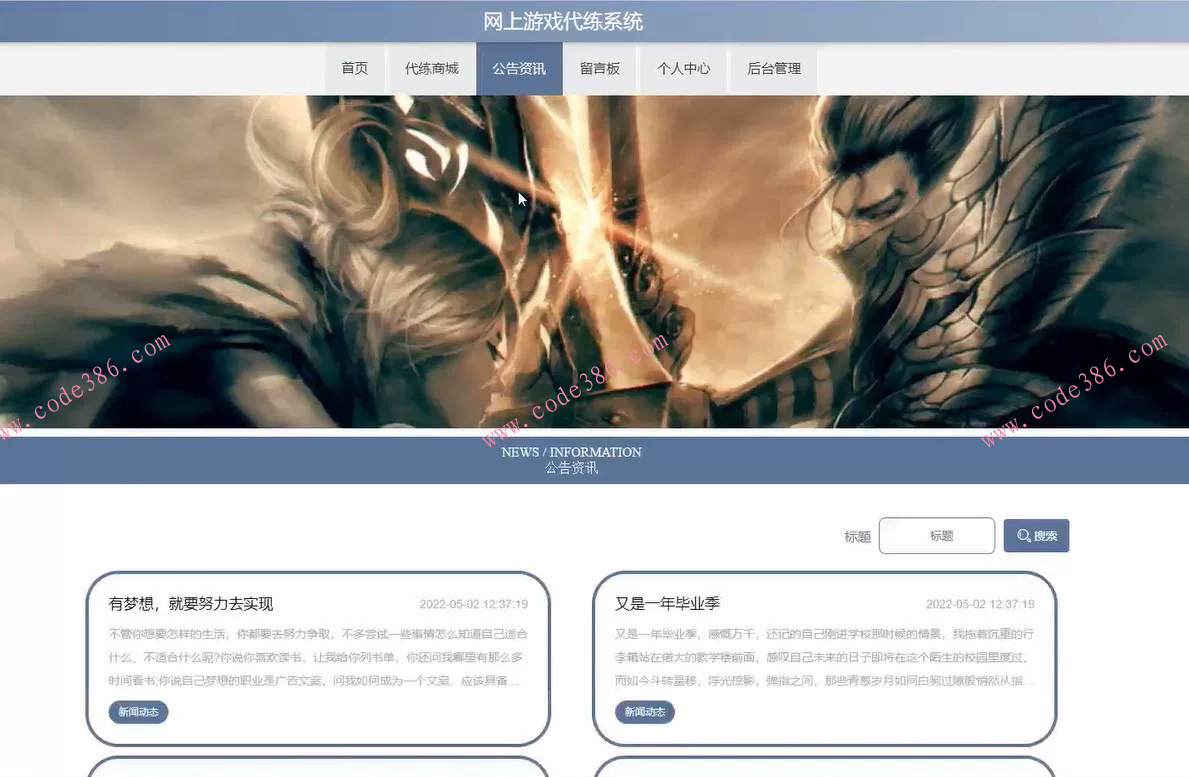Click the partially visible card at bottom left
This screenshot has width=1189, height=777.
tap(317, 770)
